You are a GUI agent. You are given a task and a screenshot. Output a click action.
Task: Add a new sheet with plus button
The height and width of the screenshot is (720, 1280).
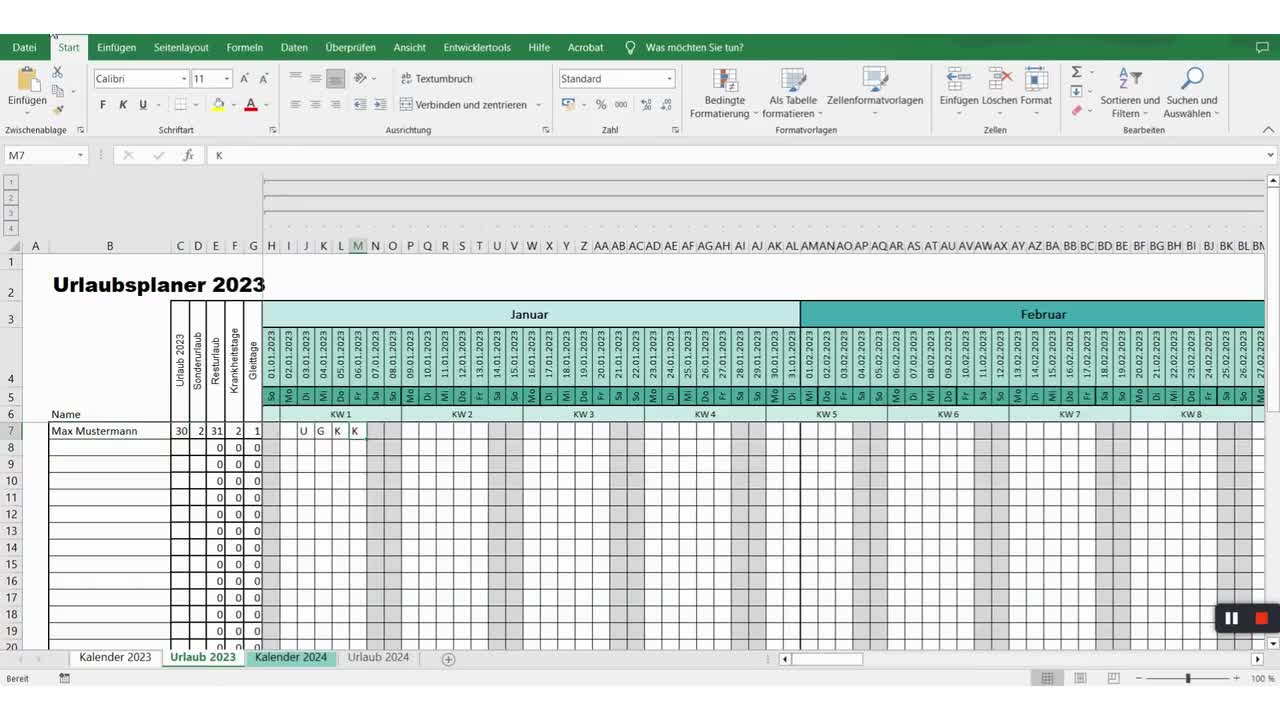click(x=448, y=659)
